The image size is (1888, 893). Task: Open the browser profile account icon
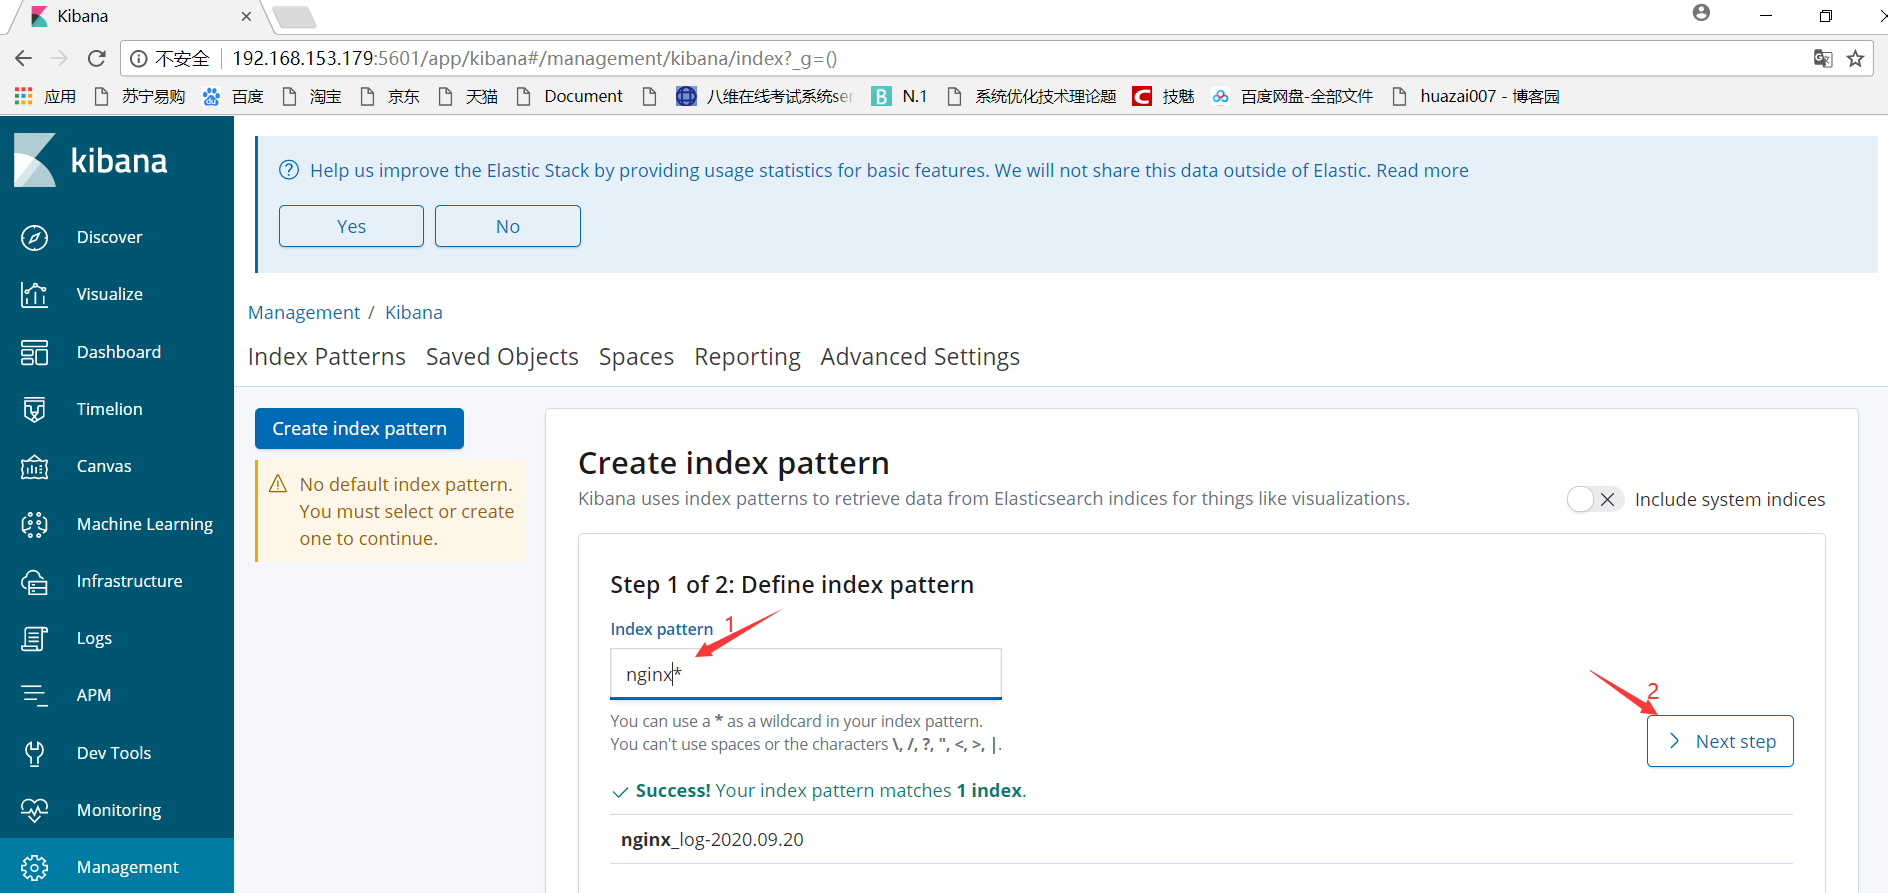(x=1701, y=13)
